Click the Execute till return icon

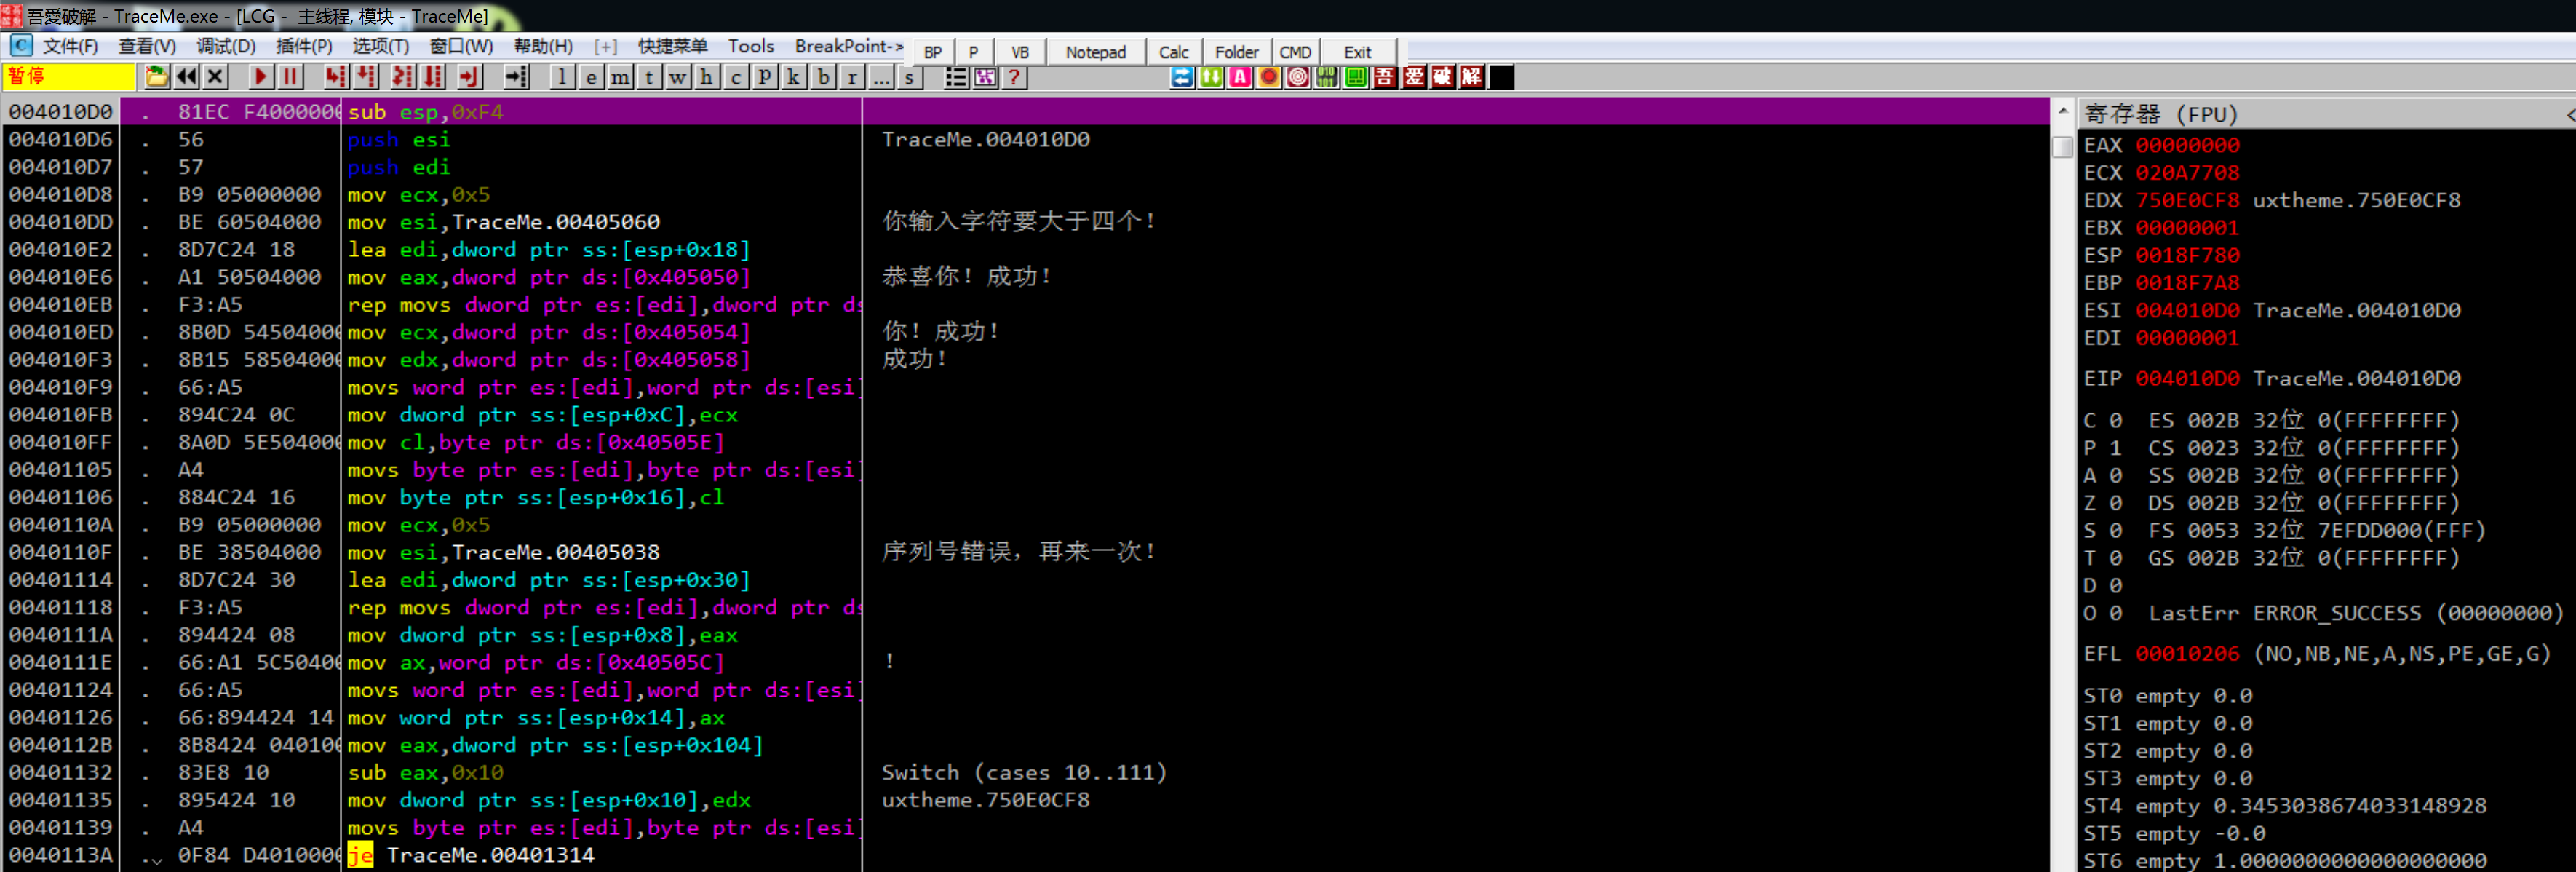click(x=469, y=77)
